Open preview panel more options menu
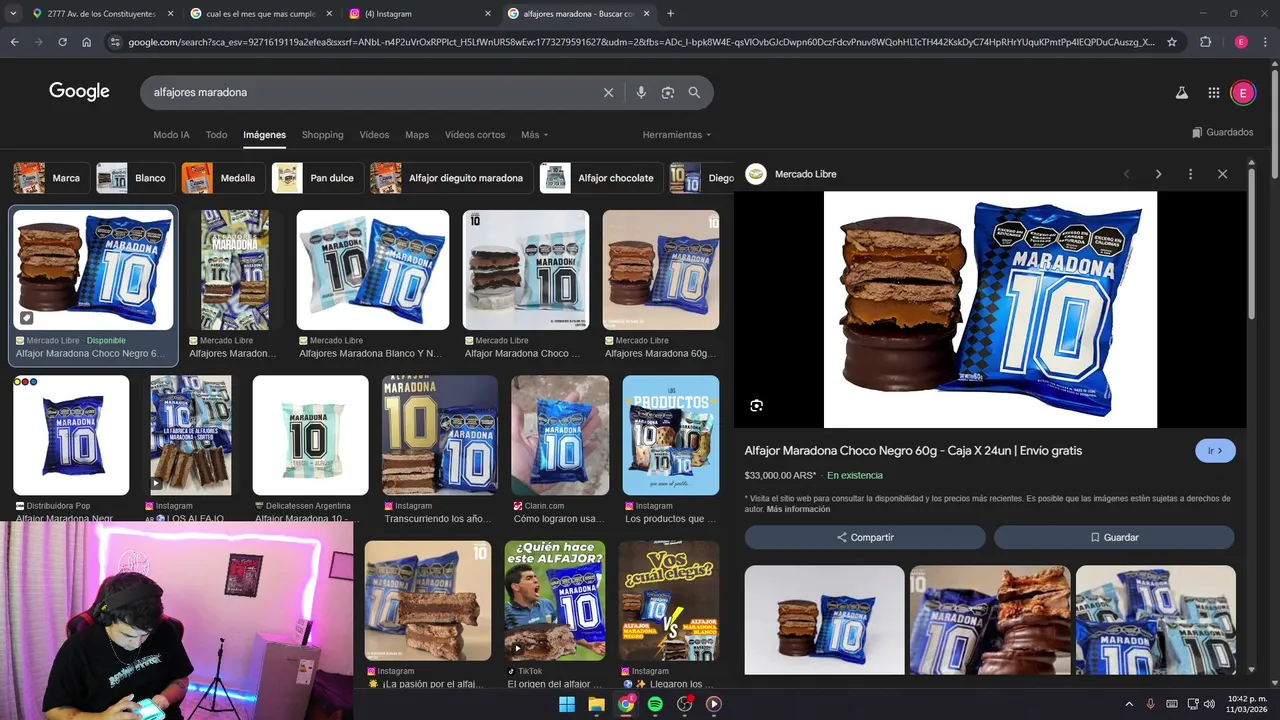The image size is (1280, 720). pyautogui.click(x=1190, y=174)
